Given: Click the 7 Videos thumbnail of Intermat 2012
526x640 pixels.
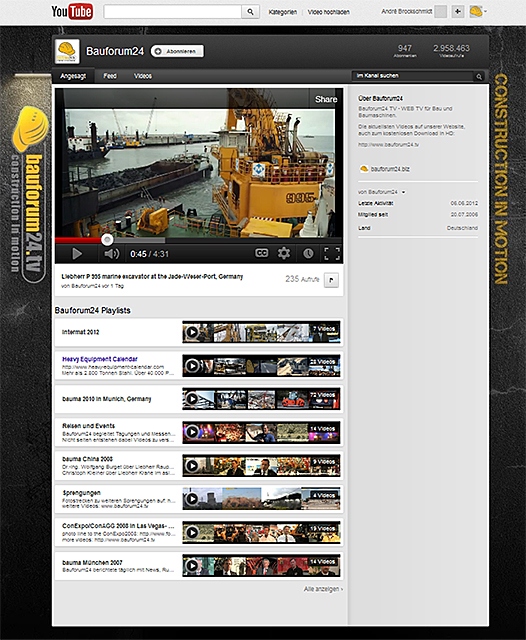Looking at the screenshot, I should (x=324, y=332).
